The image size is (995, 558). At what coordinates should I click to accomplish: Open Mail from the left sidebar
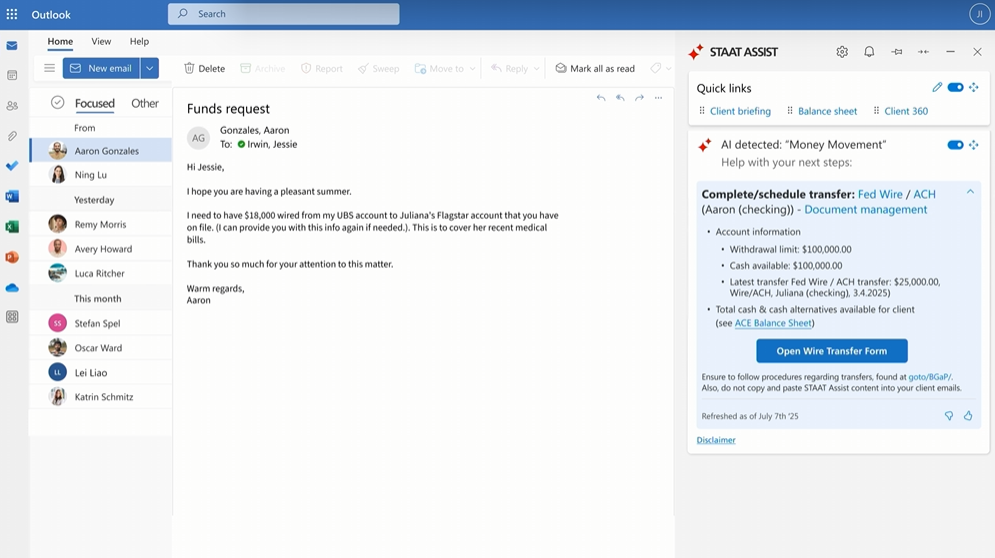12,46
